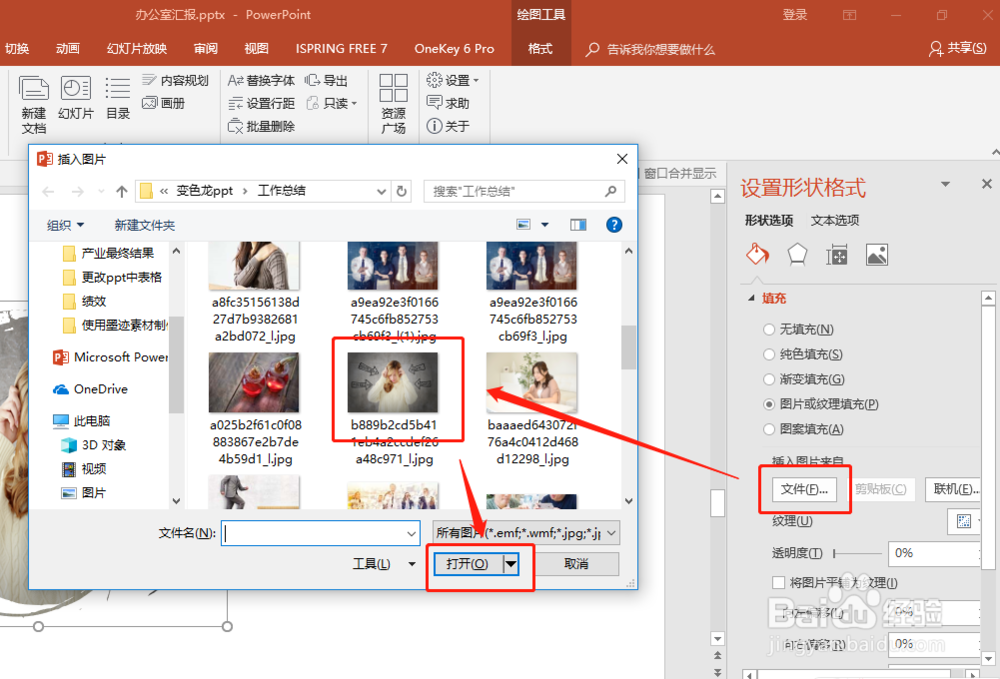The height and width of the screenshot is (679, 1000).
Task: Click the 联机(E)... button
Action: (955, 489)
